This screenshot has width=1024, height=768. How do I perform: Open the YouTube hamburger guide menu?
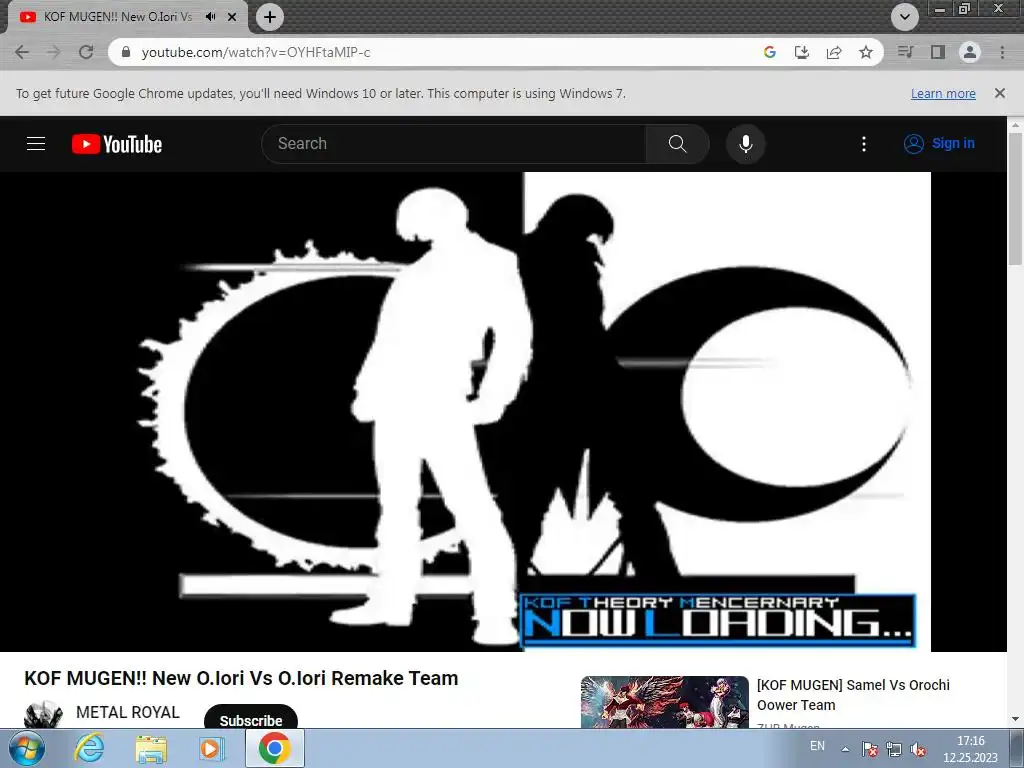(36, 144)
